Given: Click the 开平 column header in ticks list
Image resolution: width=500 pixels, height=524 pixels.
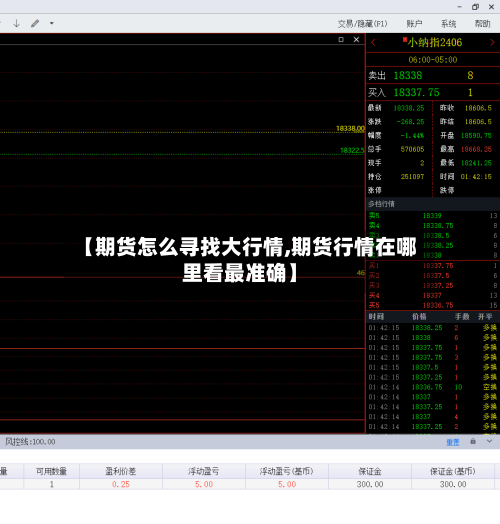Looking at the screenshot, I should [x=485, y=317].
